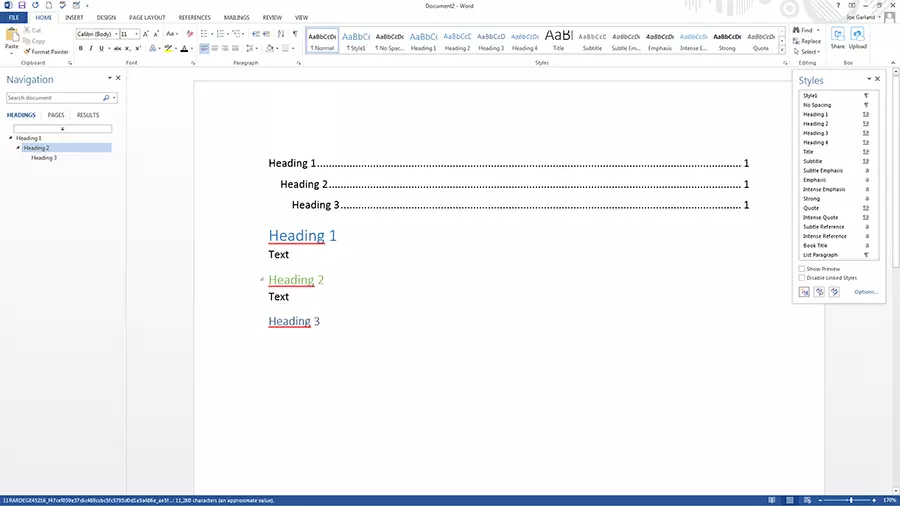This screenshot has width=900, height=506.
Task: Expand the Styles gallery with the More arrow
Action: click(x=781, y=48)
